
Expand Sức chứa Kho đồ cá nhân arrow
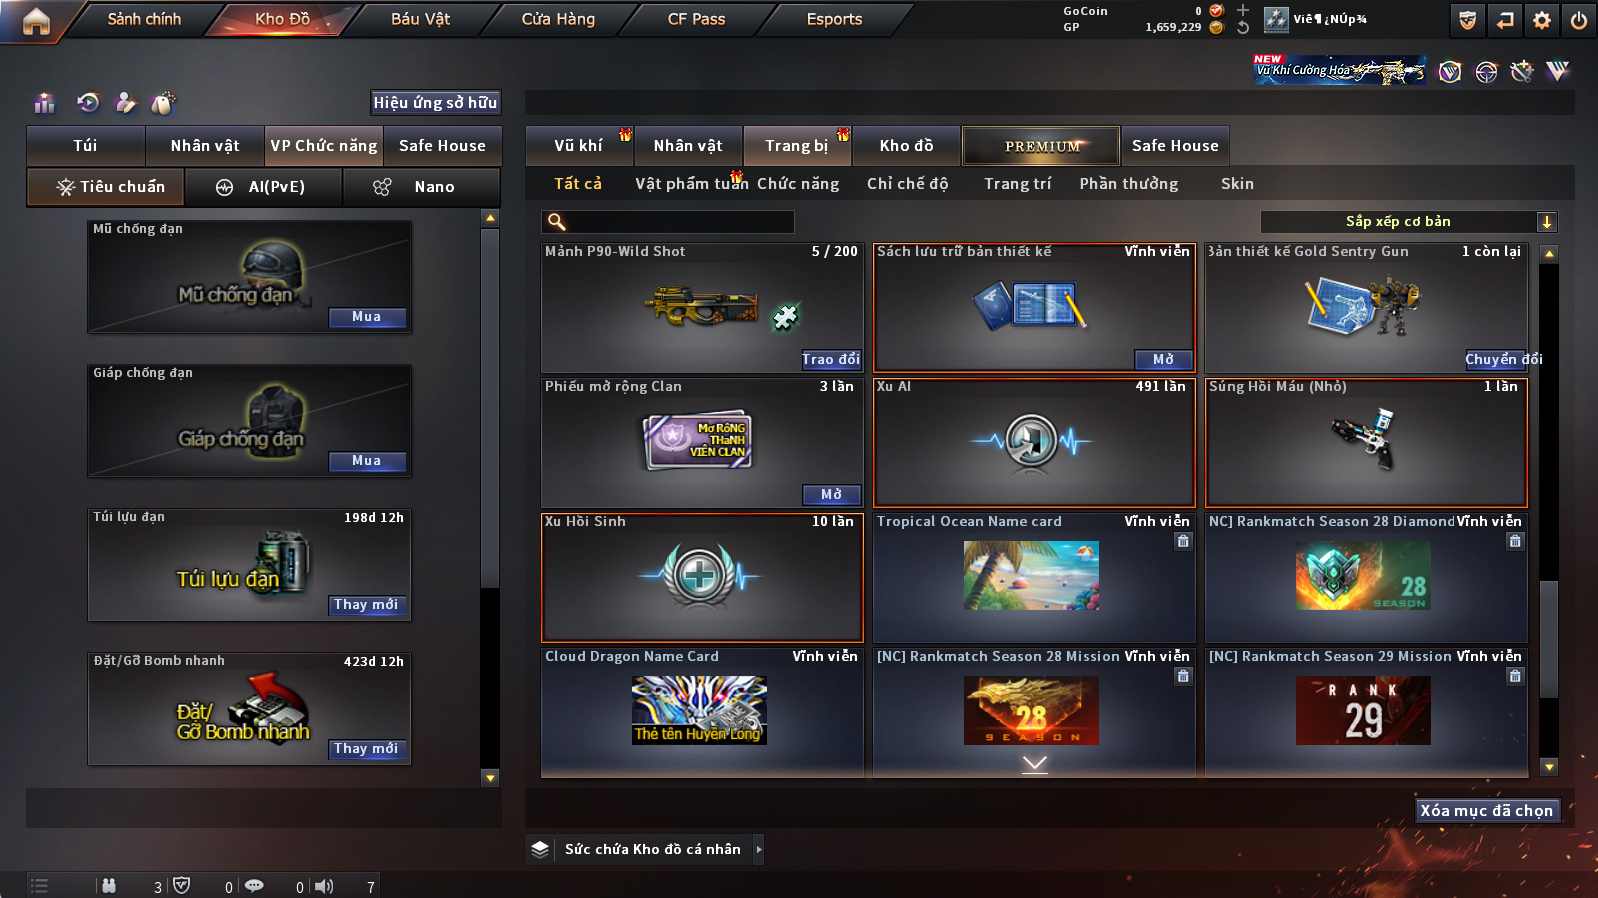(x=759, y=849)
